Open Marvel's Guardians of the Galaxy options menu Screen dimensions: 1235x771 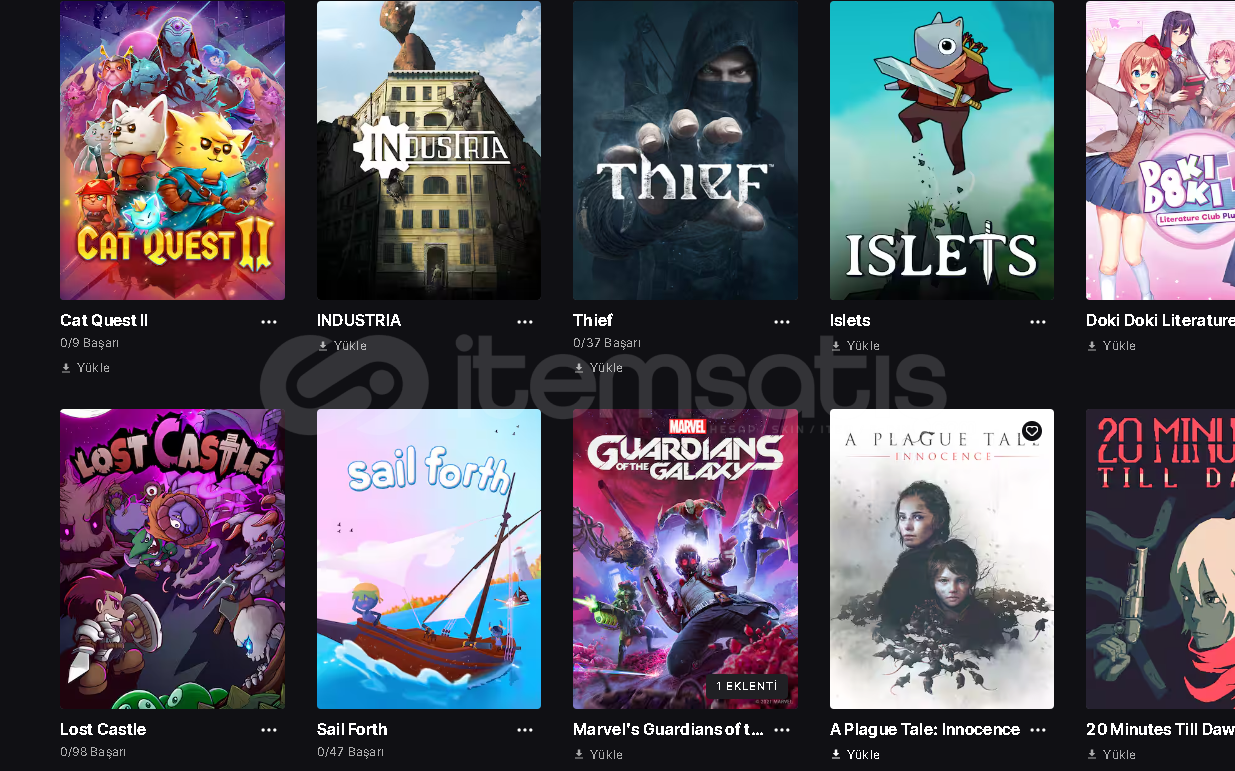[x=782, y=731]
